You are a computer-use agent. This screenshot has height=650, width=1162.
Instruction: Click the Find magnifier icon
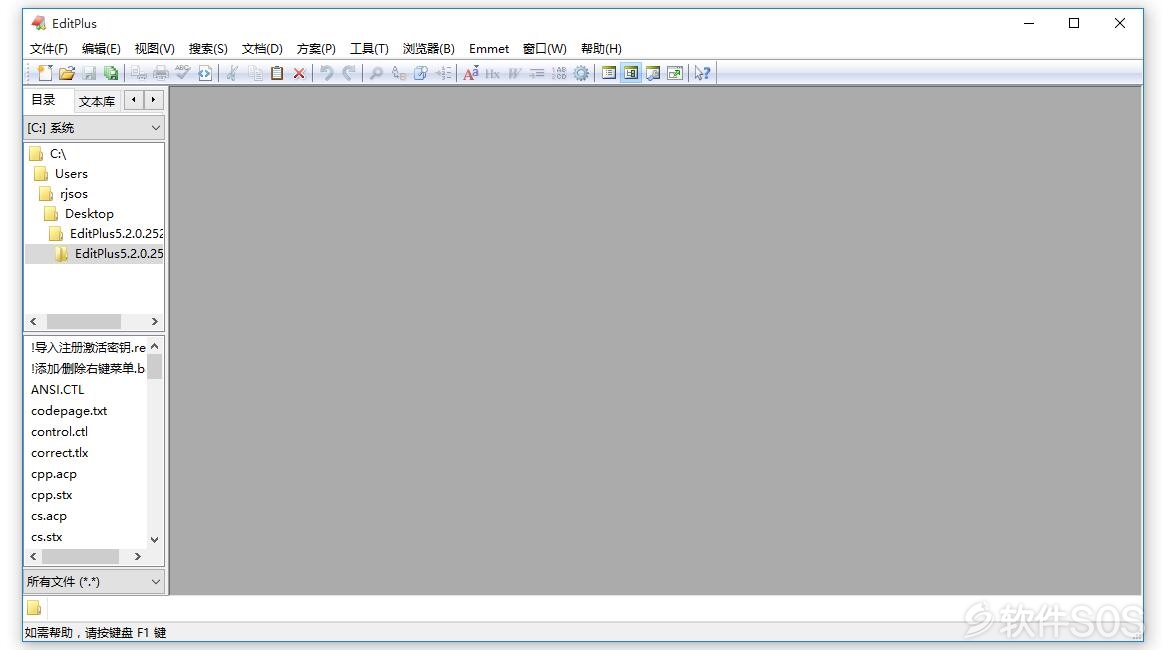click(x=376, y=73)
